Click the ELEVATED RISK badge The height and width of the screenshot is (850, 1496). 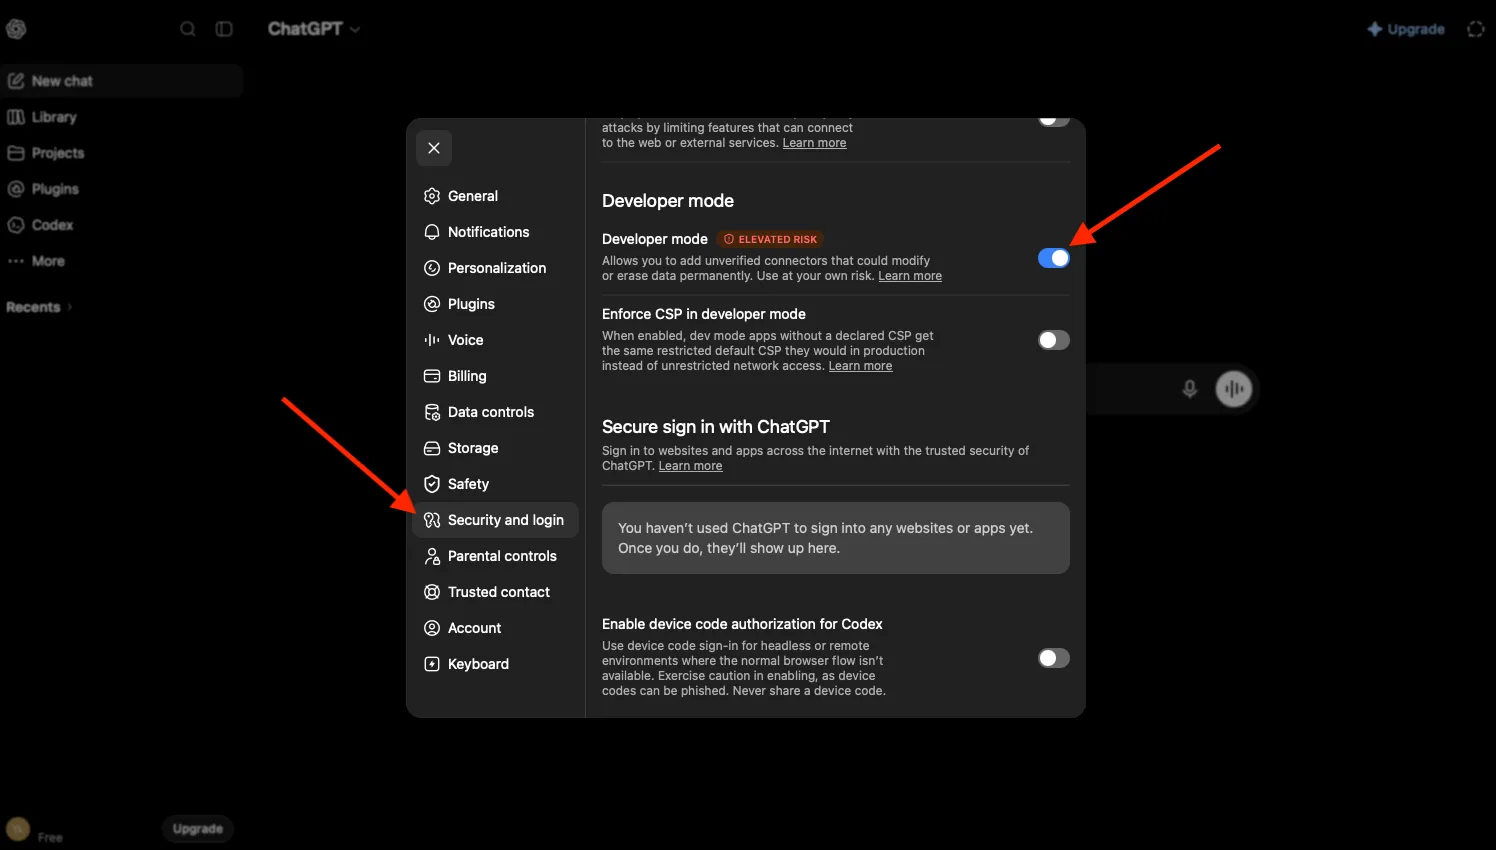pos(770,239)
